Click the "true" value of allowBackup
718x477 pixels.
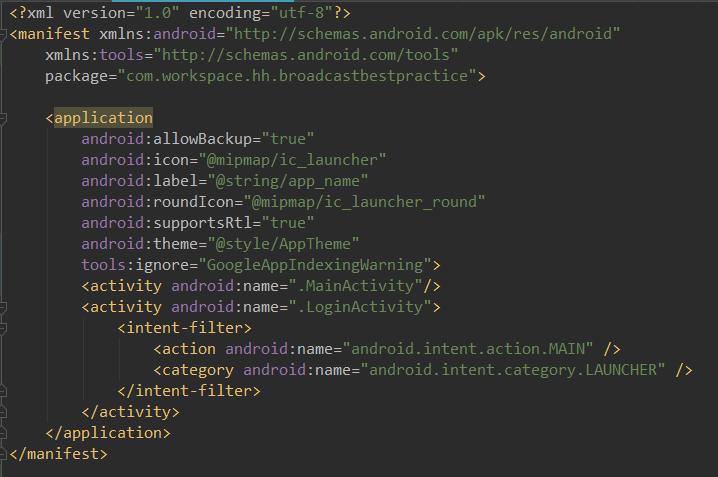click(288, 139)
